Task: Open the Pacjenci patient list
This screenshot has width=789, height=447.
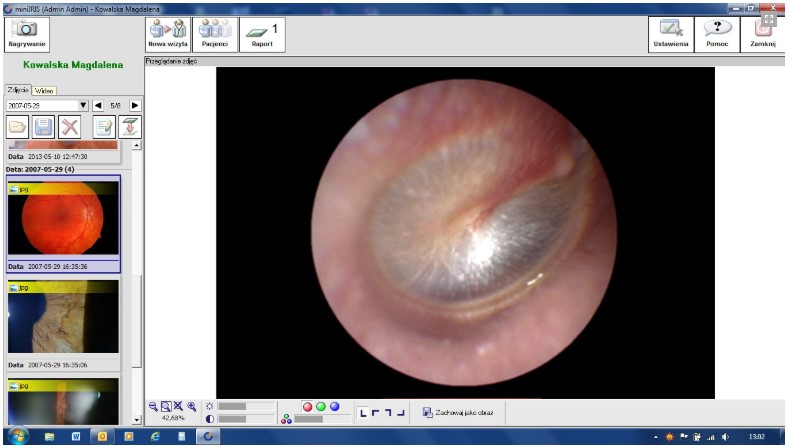Action: (214, 36)
